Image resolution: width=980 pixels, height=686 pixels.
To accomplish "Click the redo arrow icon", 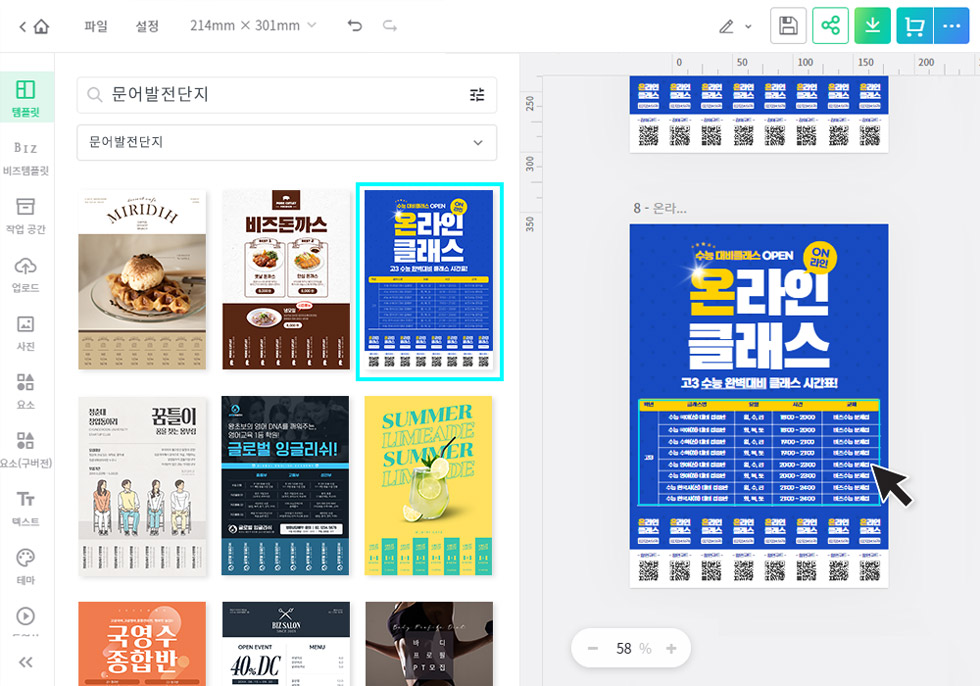I will pyautogui.click(x=389, y=26).
